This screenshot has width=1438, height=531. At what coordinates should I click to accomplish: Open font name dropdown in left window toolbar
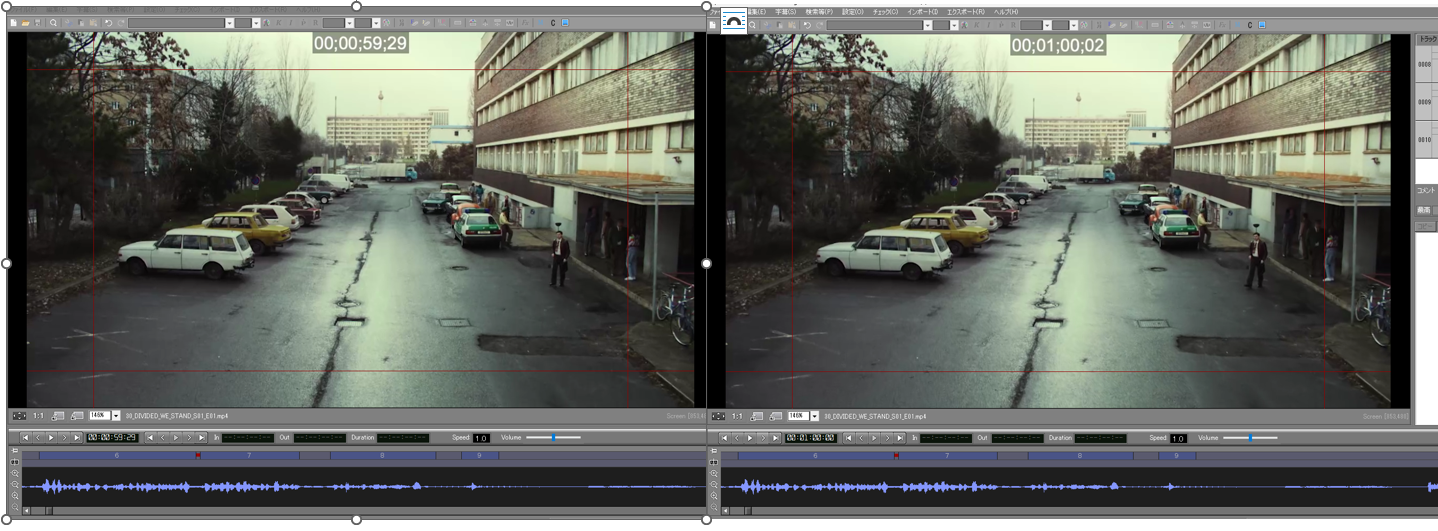[x=229, y=22]
